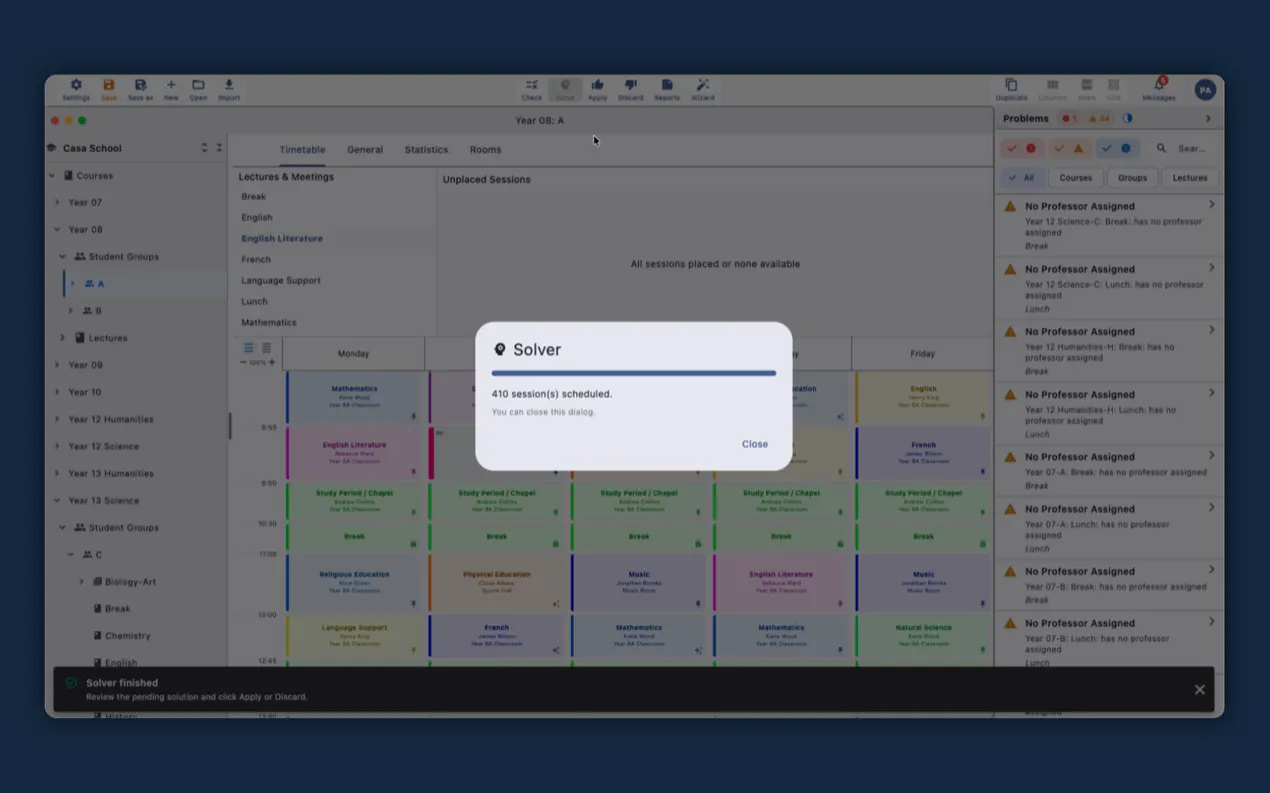Image resolution: width=1270 pixels, height=793 pixels.
Task: Expand the Year 12 Humanities node
Action: (57, 419)
